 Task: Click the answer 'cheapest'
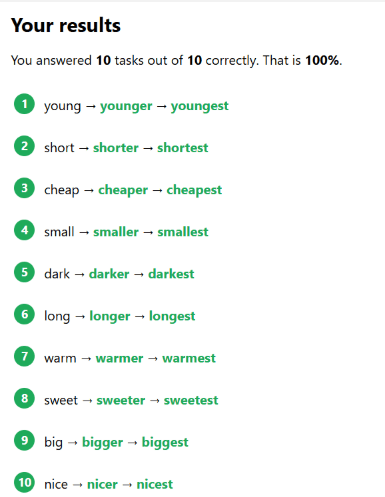tap(194, 190)
